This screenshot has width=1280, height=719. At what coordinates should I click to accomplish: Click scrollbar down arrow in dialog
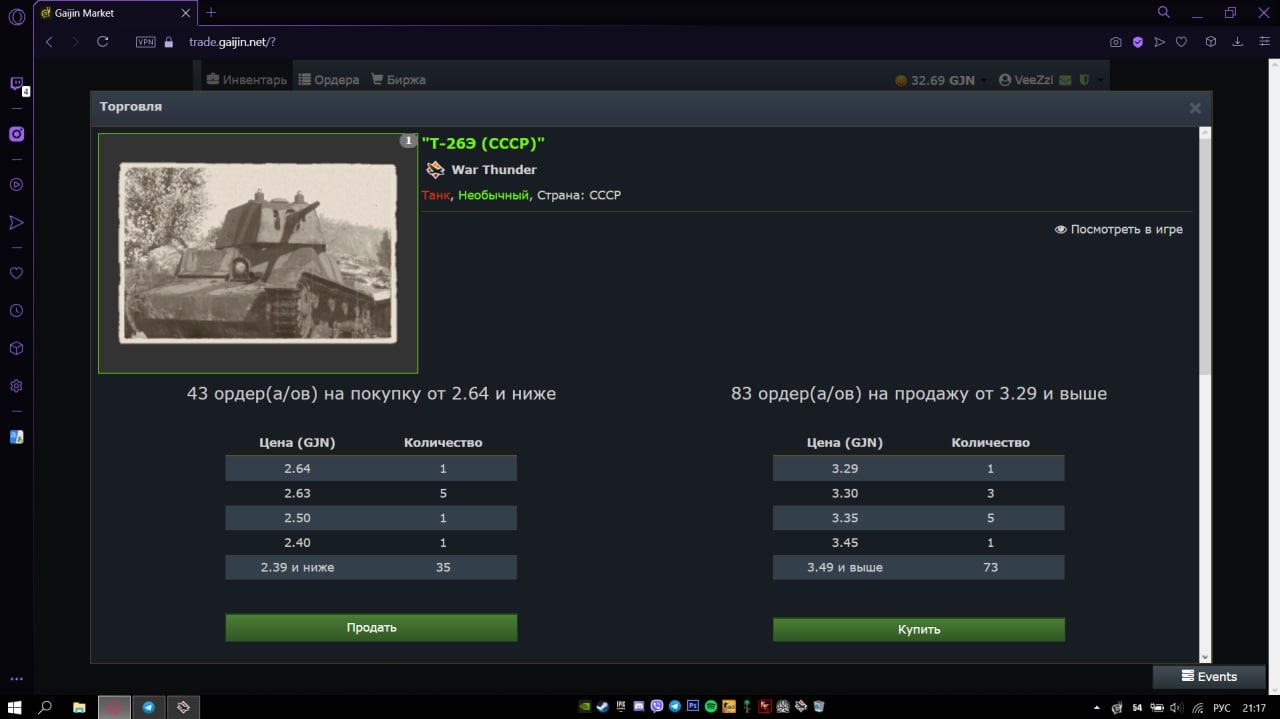pyautogui.click(x=1205, y=656)
